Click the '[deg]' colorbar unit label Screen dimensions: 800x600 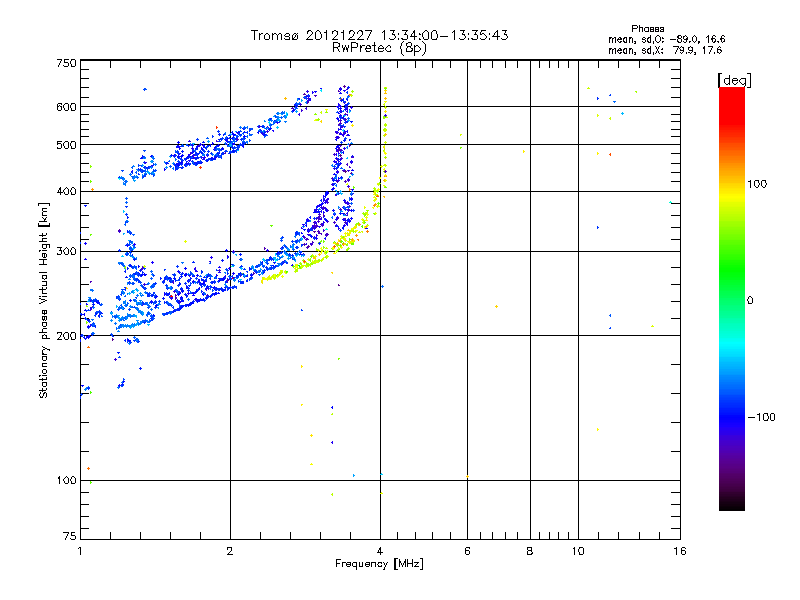coord(734,80)
